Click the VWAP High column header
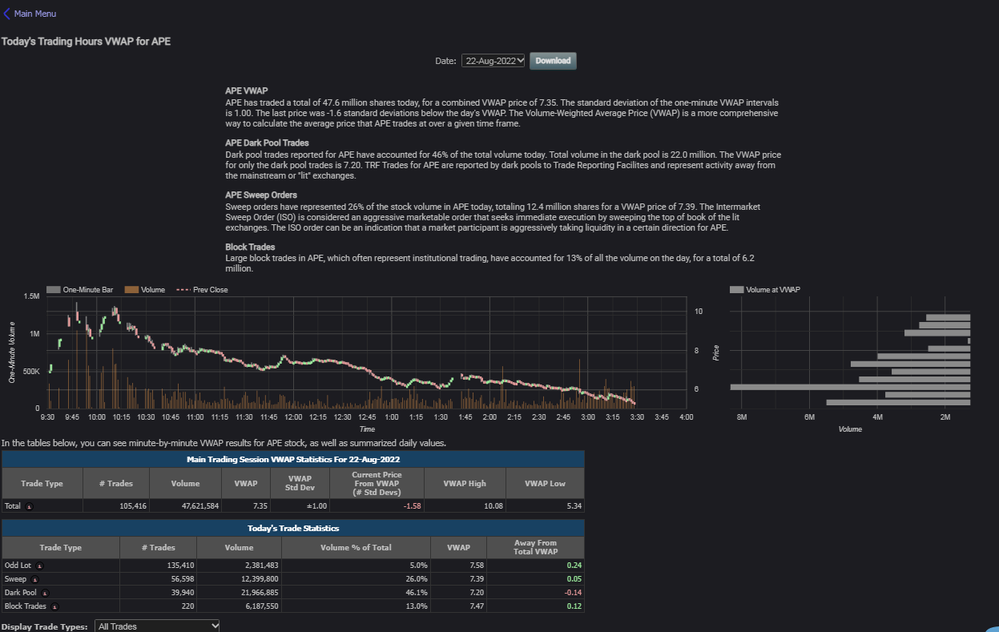The width and height of the screenshot is (999, 632). (463, 483)
